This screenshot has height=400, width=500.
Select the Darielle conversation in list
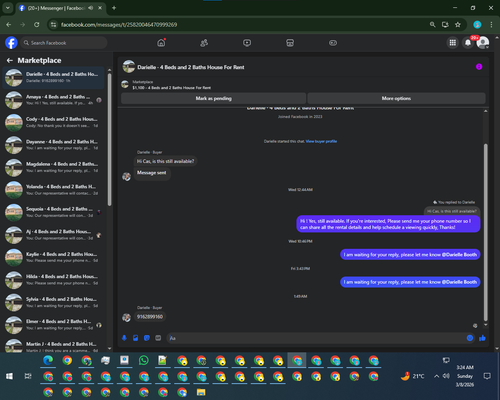tap(53, 77)
